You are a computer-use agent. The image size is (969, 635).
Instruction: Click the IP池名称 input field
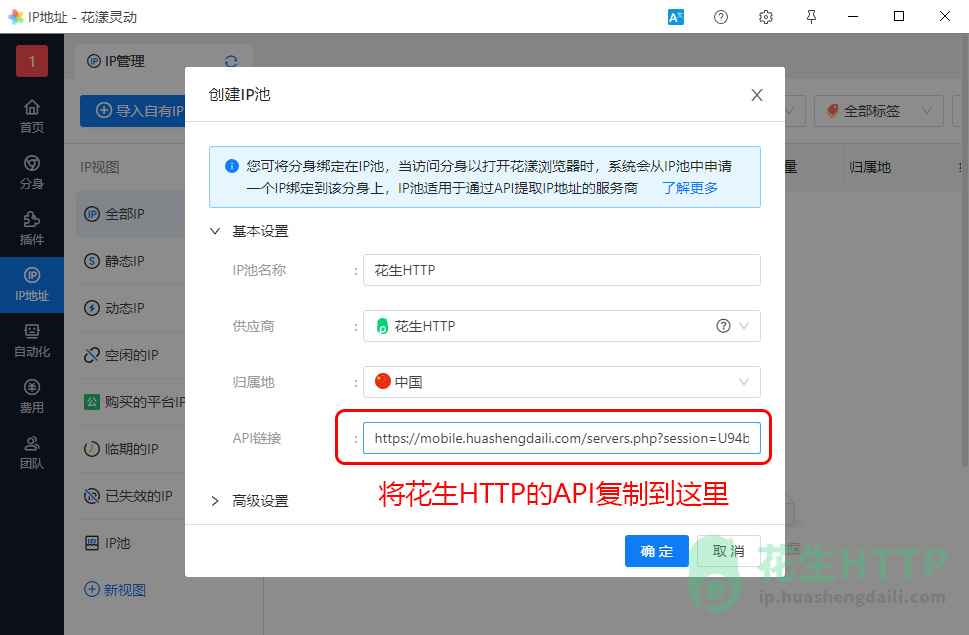tap(562, 270)
